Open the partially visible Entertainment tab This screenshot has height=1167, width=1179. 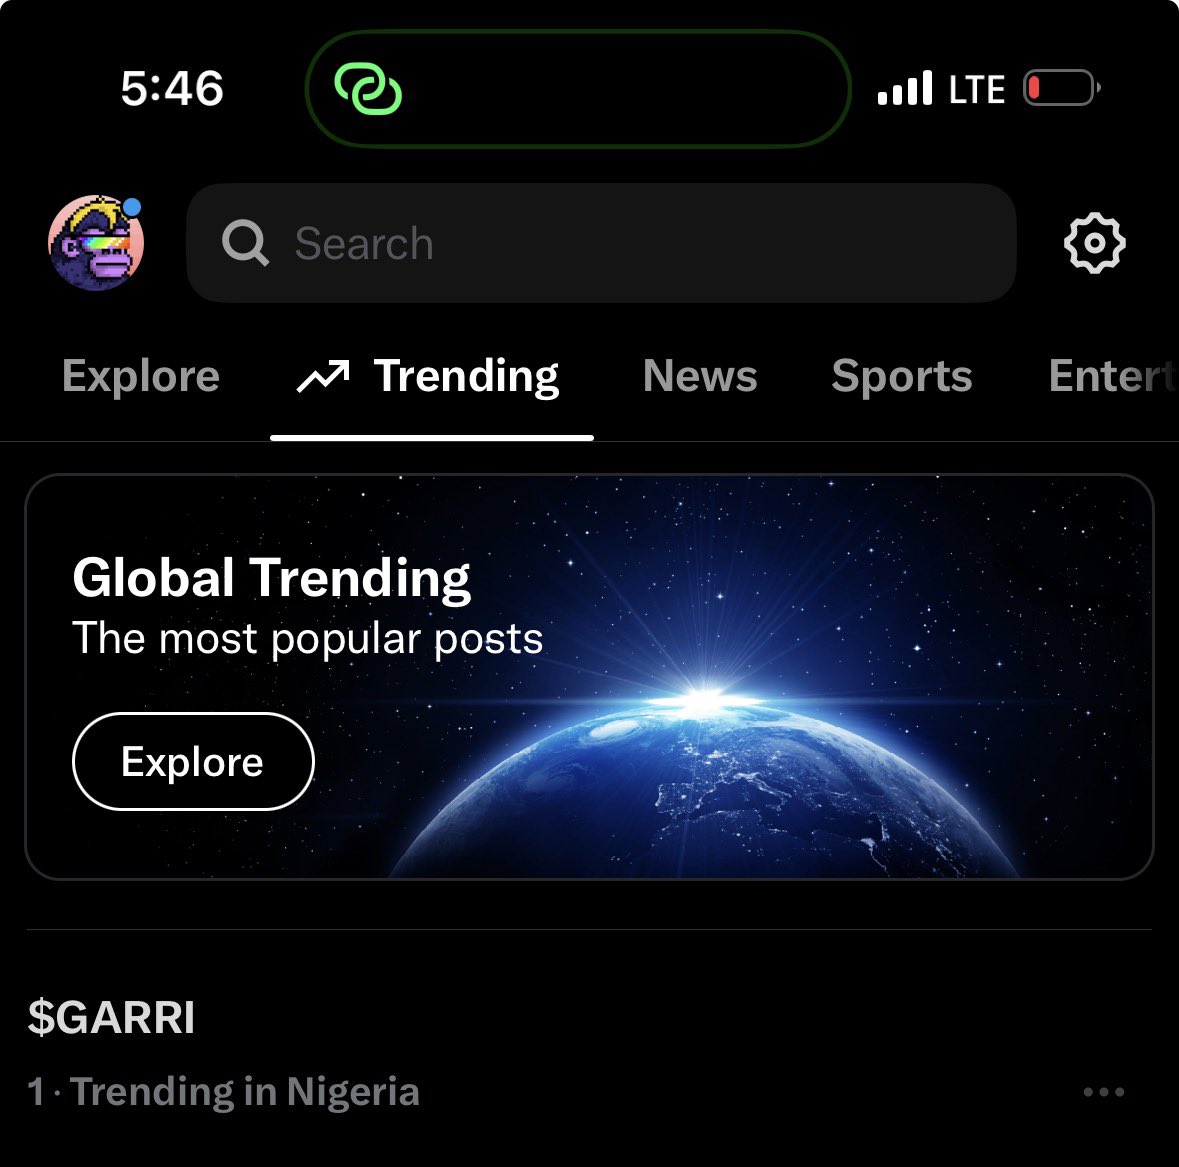click(1113, 376)
